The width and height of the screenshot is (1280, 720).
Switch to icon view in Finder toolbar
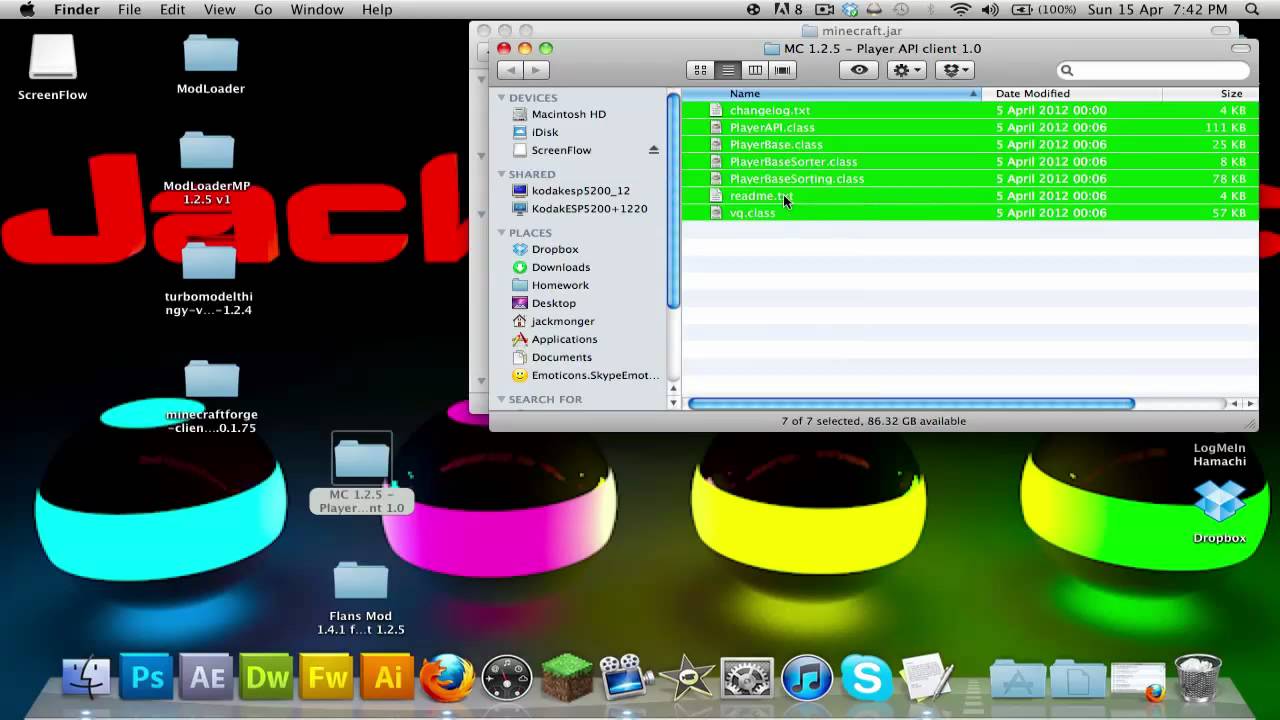tap(700, 70)
